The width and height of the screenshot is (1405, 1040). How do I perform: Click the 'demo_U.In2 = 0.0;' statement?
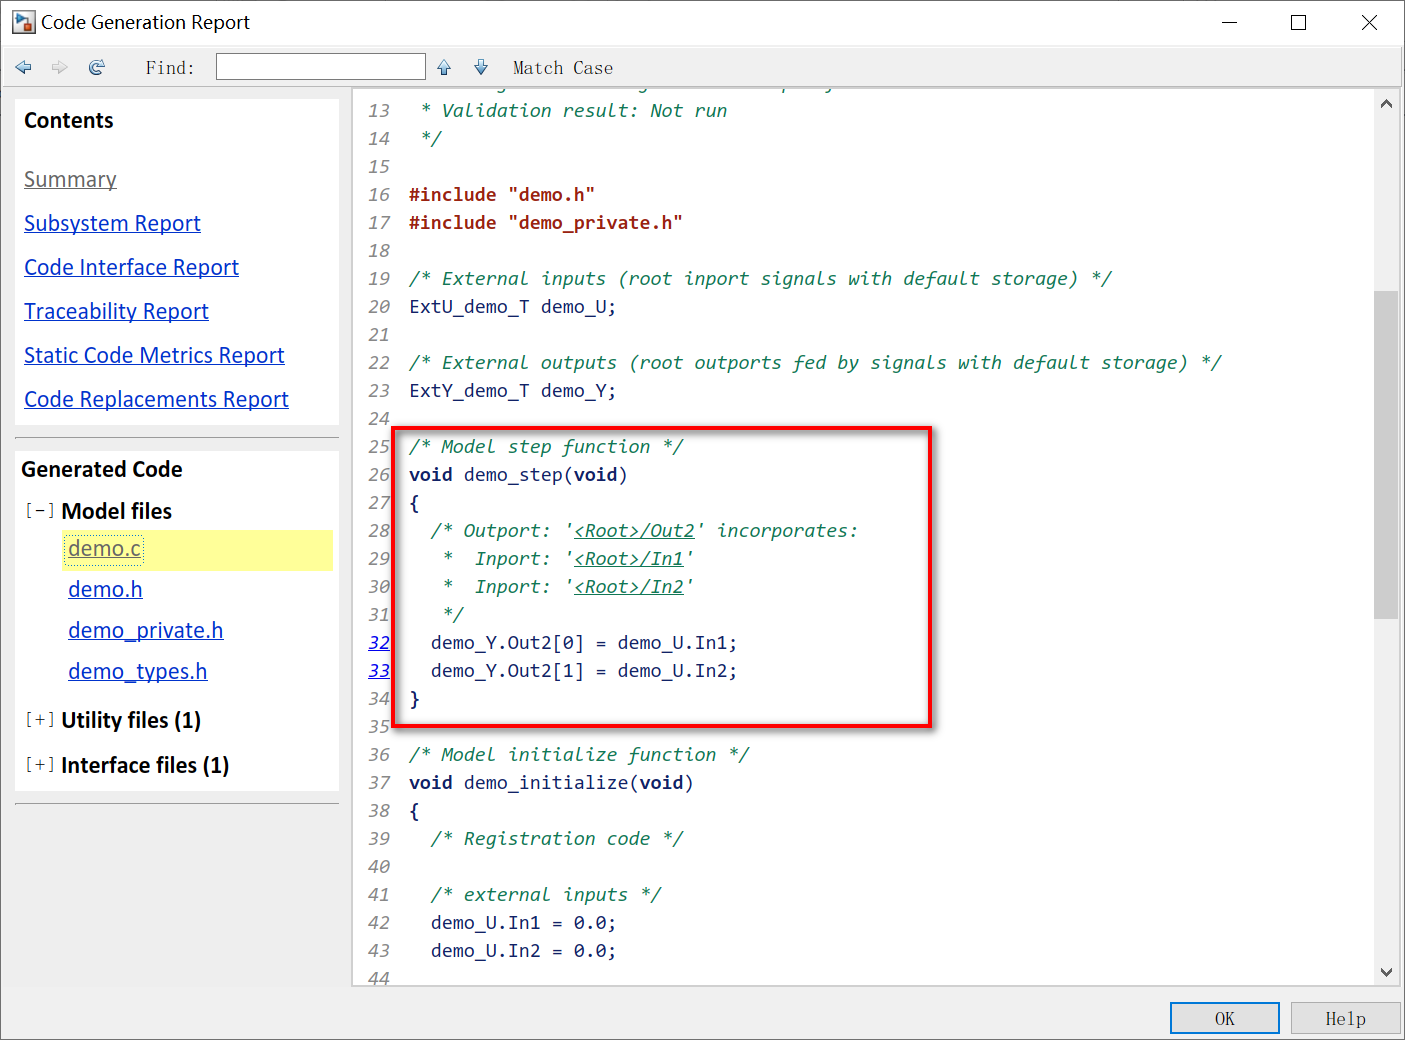click(x=524, y=951)
